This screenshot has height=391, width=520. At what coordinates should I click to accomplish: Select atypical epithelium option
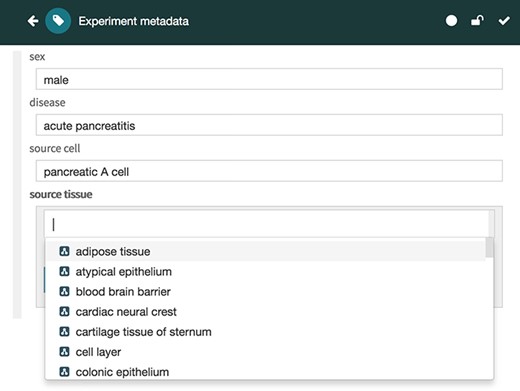(265, 271)
